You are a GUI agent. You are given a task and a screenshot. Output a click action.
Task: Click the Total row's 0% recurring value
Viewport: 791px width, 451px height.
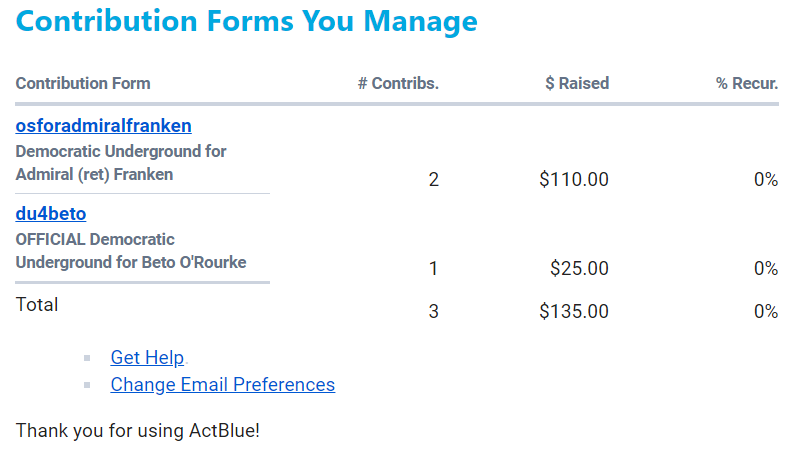(x=765, y=311)
